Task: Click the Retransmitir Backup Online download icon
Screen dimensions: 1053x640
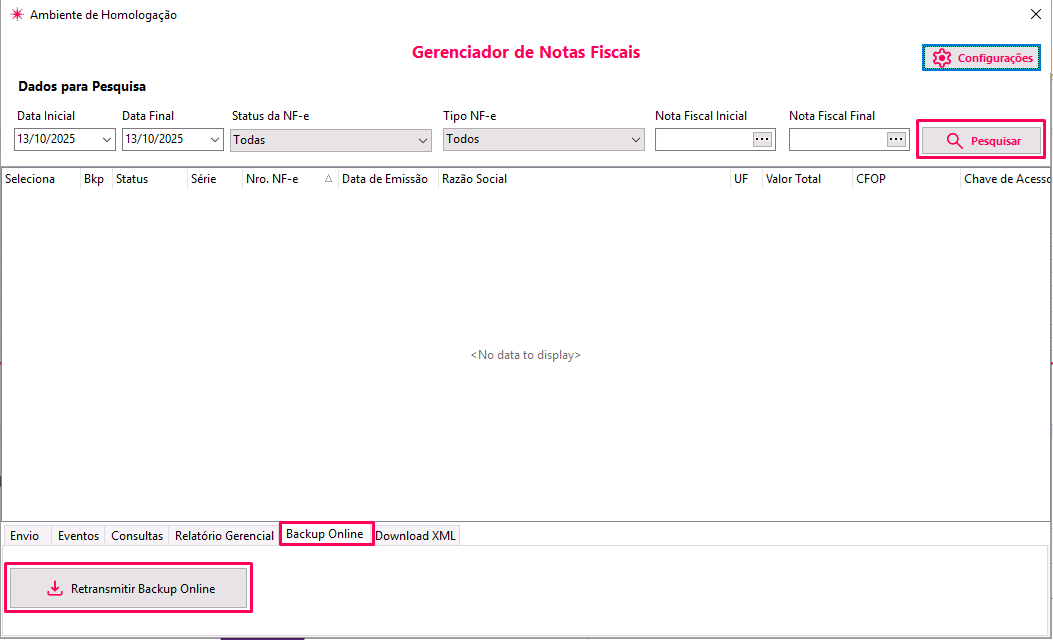Action: [x=55, y=589]
